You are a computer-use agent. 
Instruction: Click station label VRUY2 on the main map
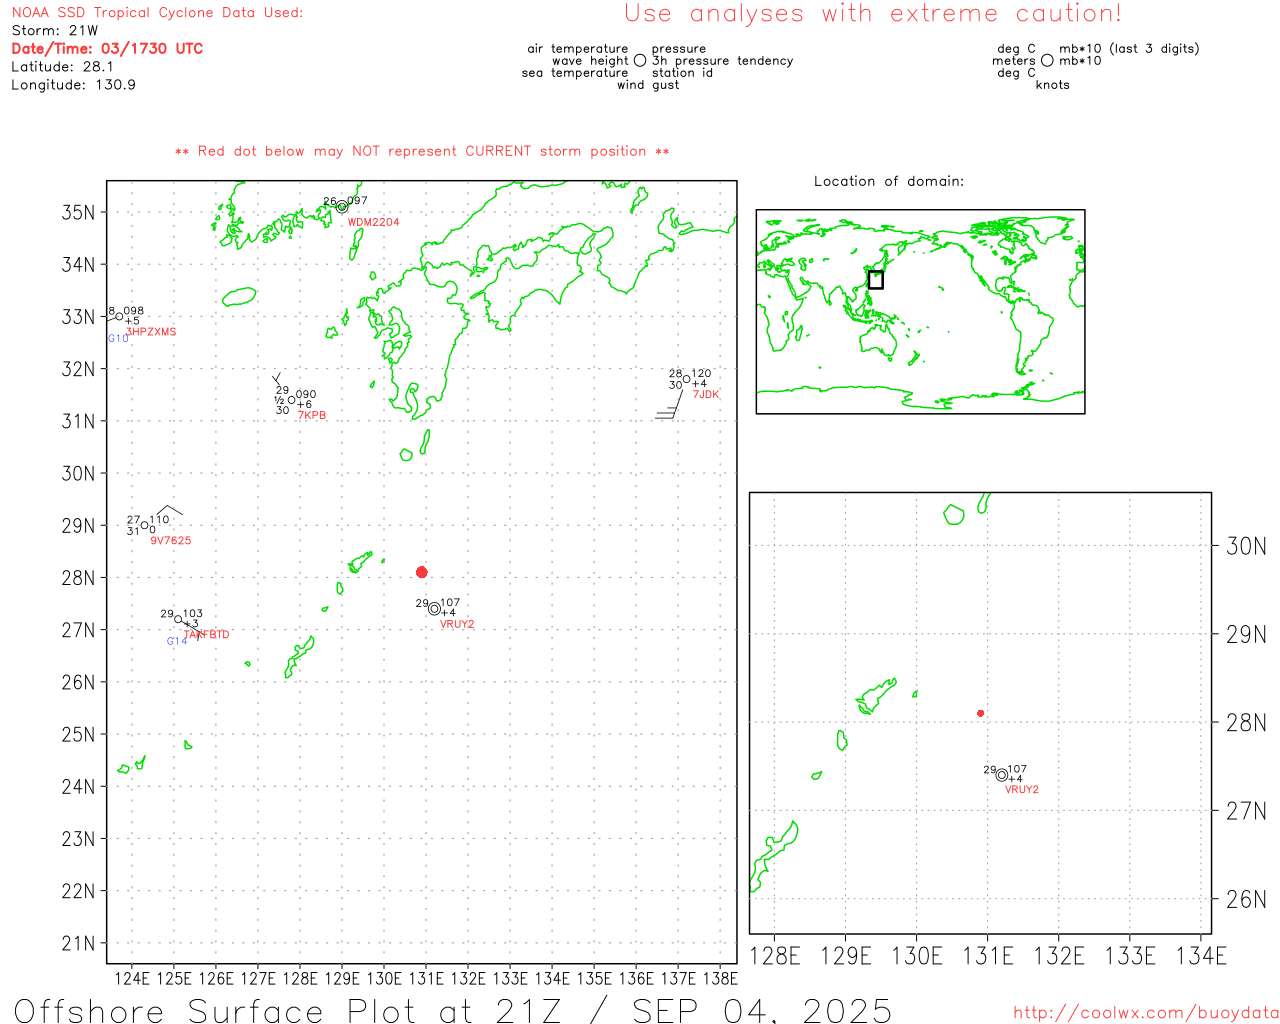point(457,624)
